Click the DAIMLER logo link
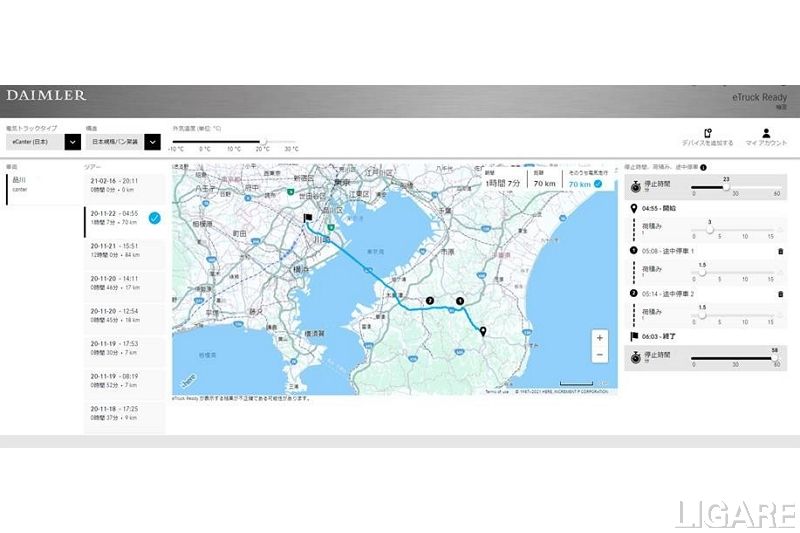800x533 pixels. click(x=46, y=96)
